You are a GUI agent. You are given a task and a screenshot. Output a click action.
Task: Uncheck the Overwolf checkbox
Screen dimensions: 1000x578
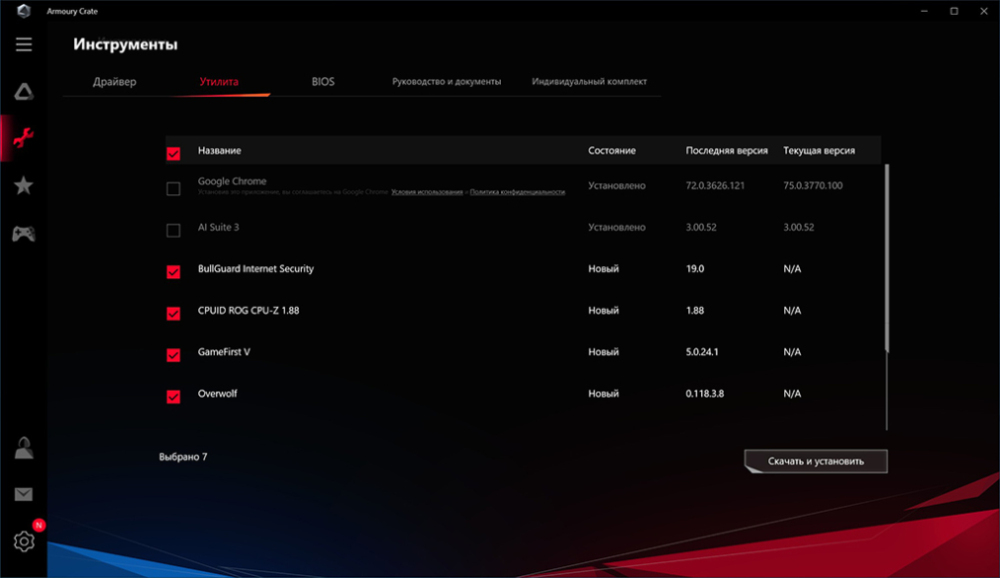[173, 397]
